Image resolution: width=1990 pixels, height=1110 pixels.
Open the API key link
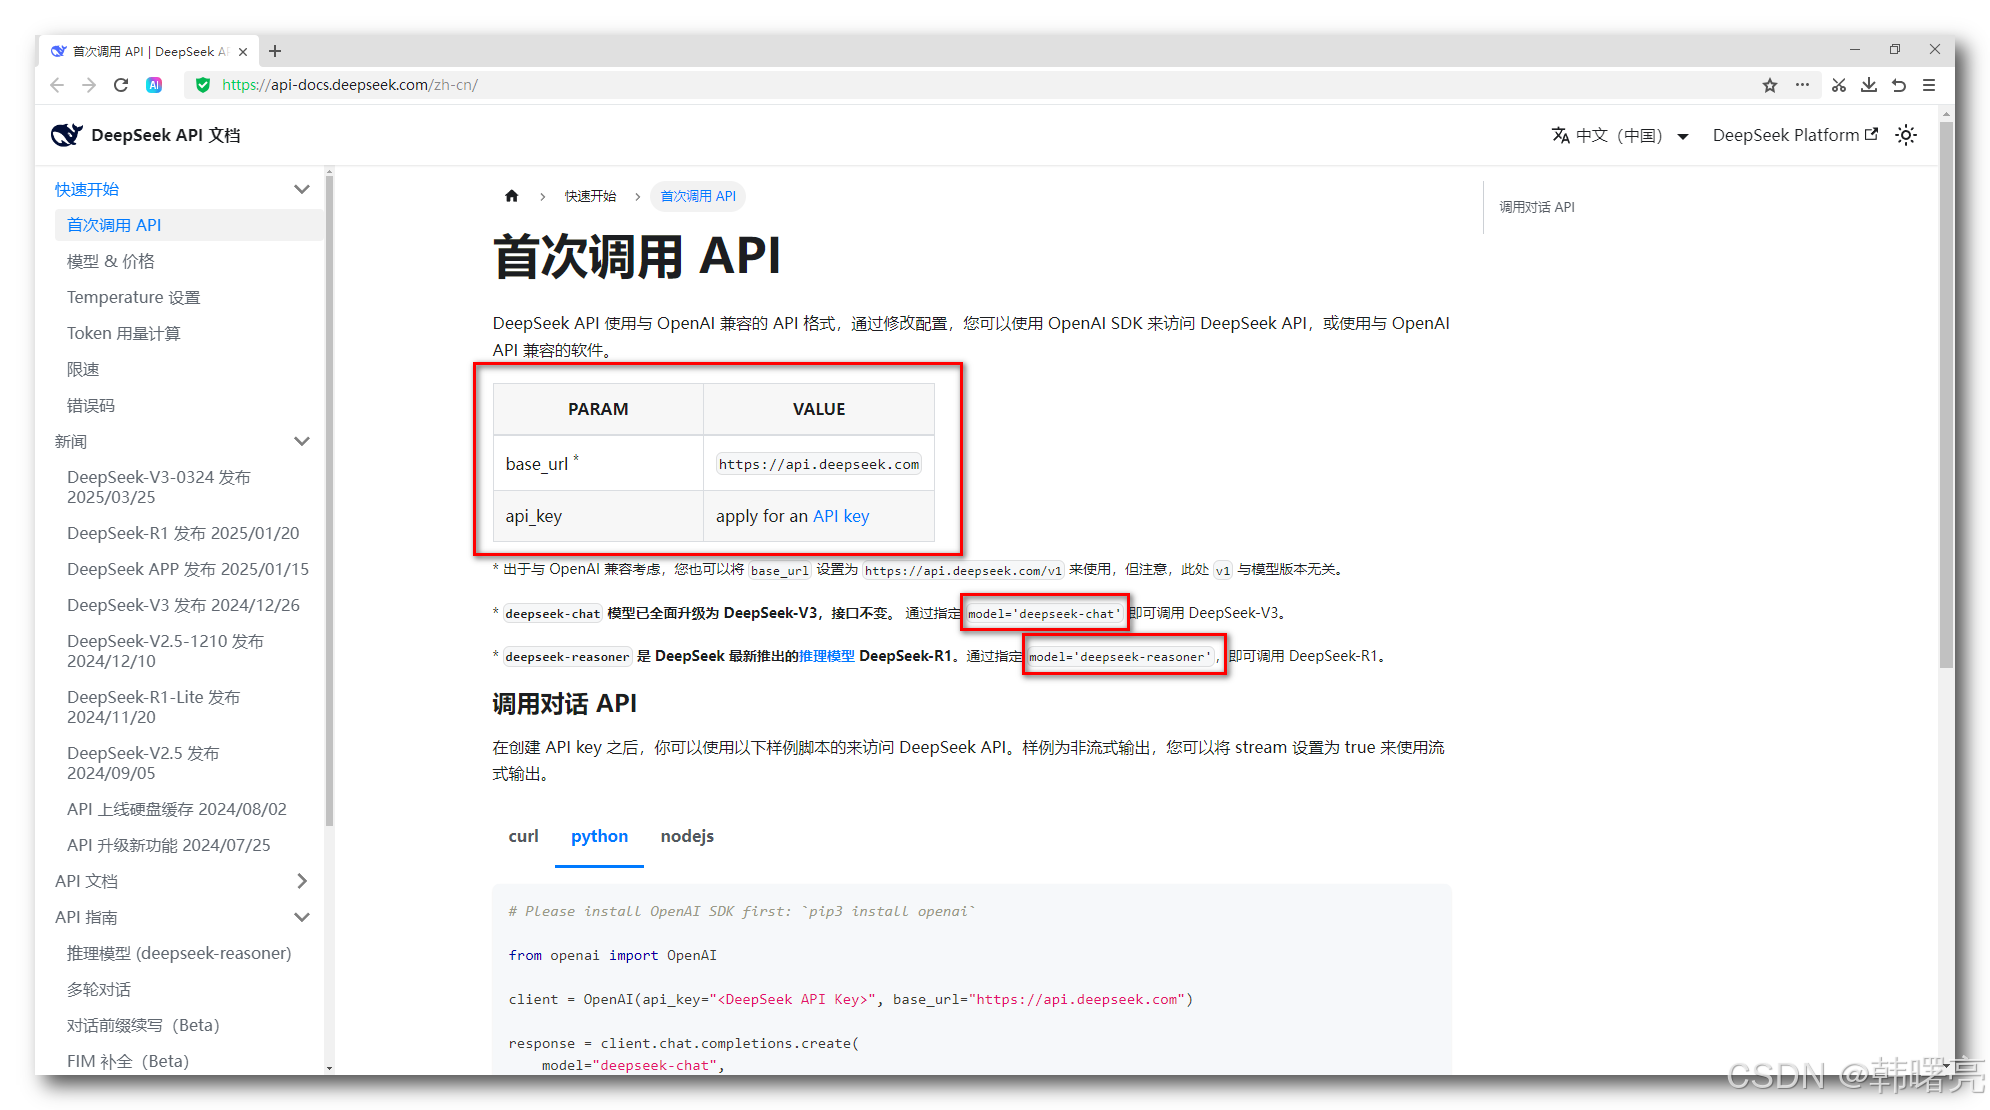[840, 516]
